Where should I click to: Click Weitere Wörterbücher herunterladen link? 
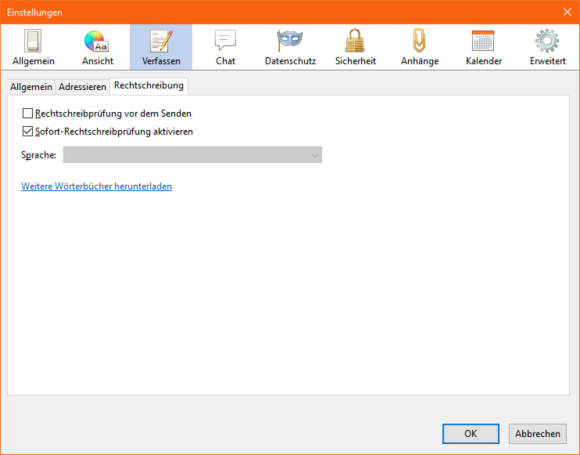pyautogui.click(x=97, y=186)
